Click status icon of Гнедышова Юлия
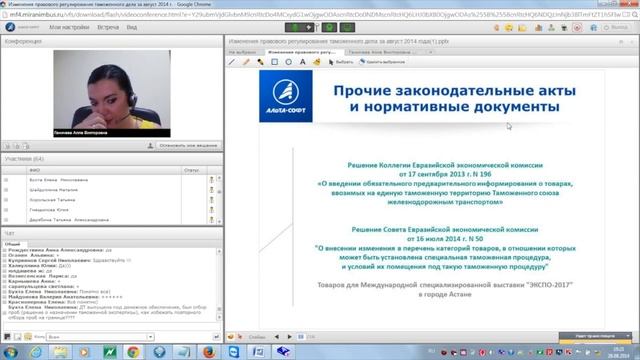Screen dimensions: 640x360 (x=211, y=210)
